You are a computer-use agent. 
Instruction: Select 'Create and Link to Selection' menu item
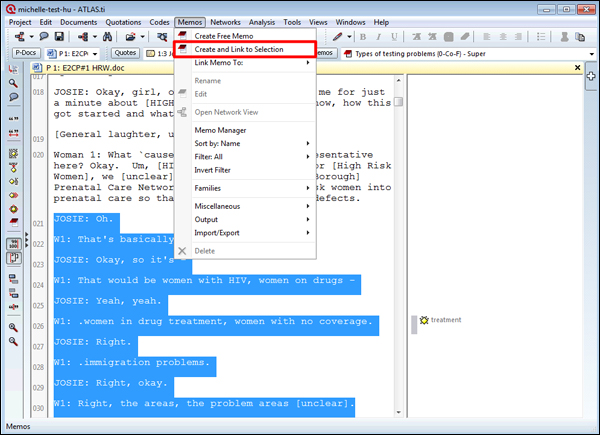(245, 49)
